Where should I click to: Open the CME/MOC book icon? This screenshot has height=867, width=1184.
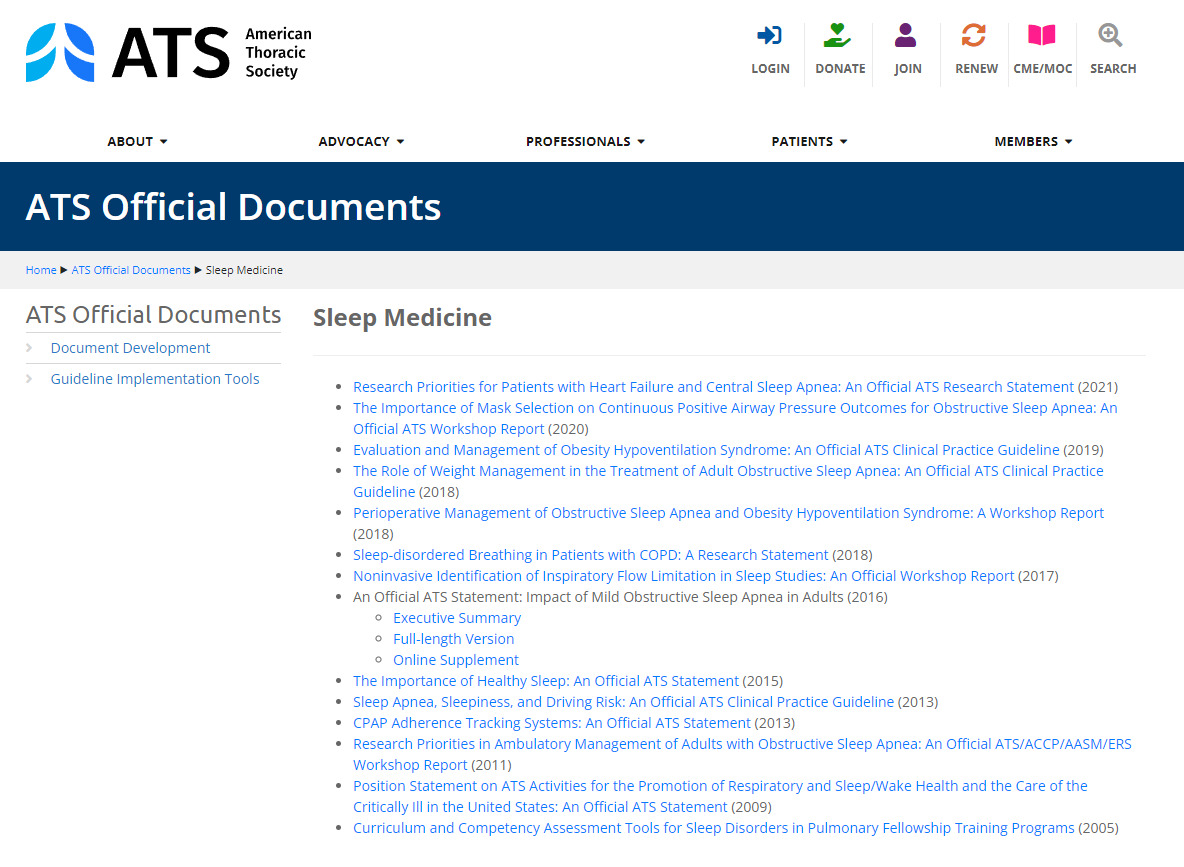click(x=1042, y=36)
